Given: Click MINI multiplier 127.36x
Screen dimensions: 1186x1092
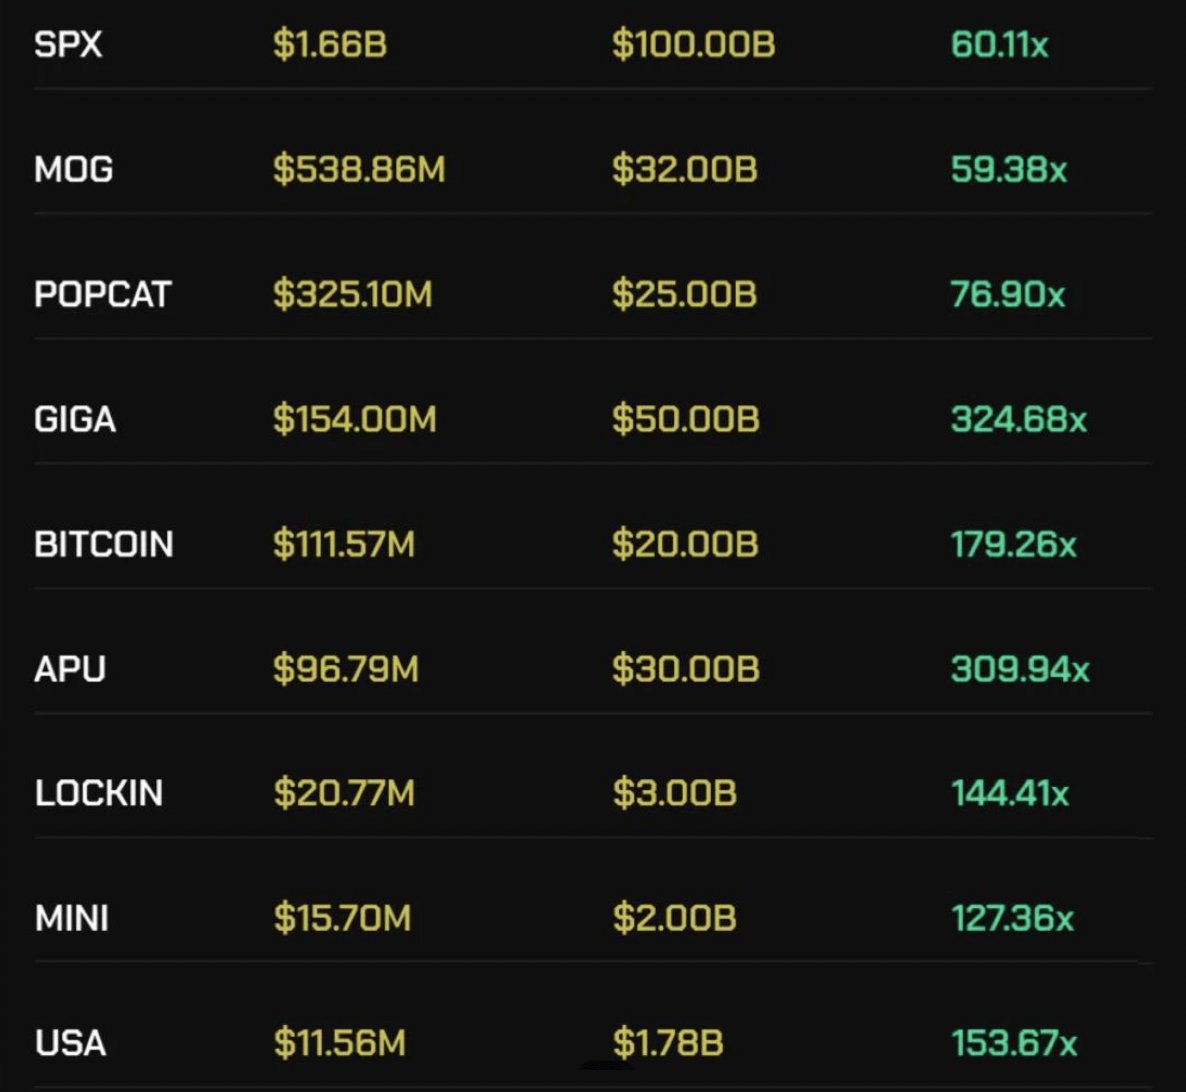Looking at the screenshot, I should [x=1013, y=918].
